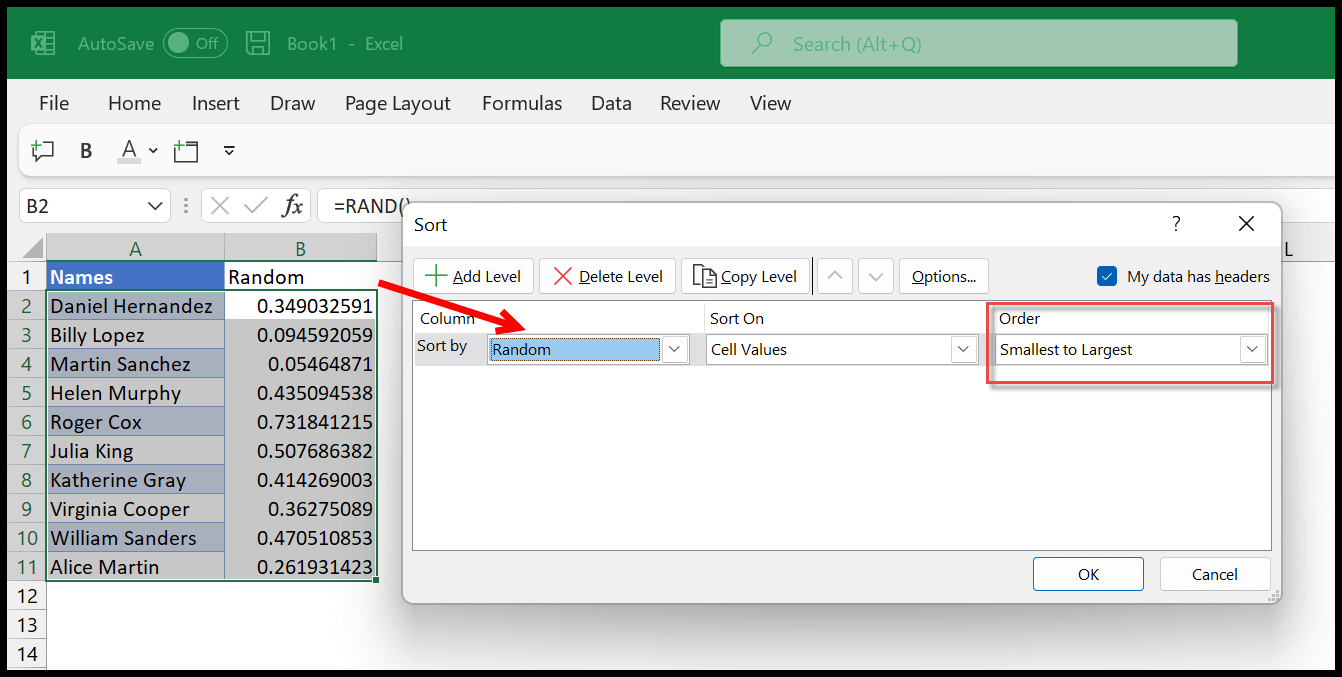Click the Select All corner triangle
The width and height of the screenshot is (1342, 677).
click(33, 248)
